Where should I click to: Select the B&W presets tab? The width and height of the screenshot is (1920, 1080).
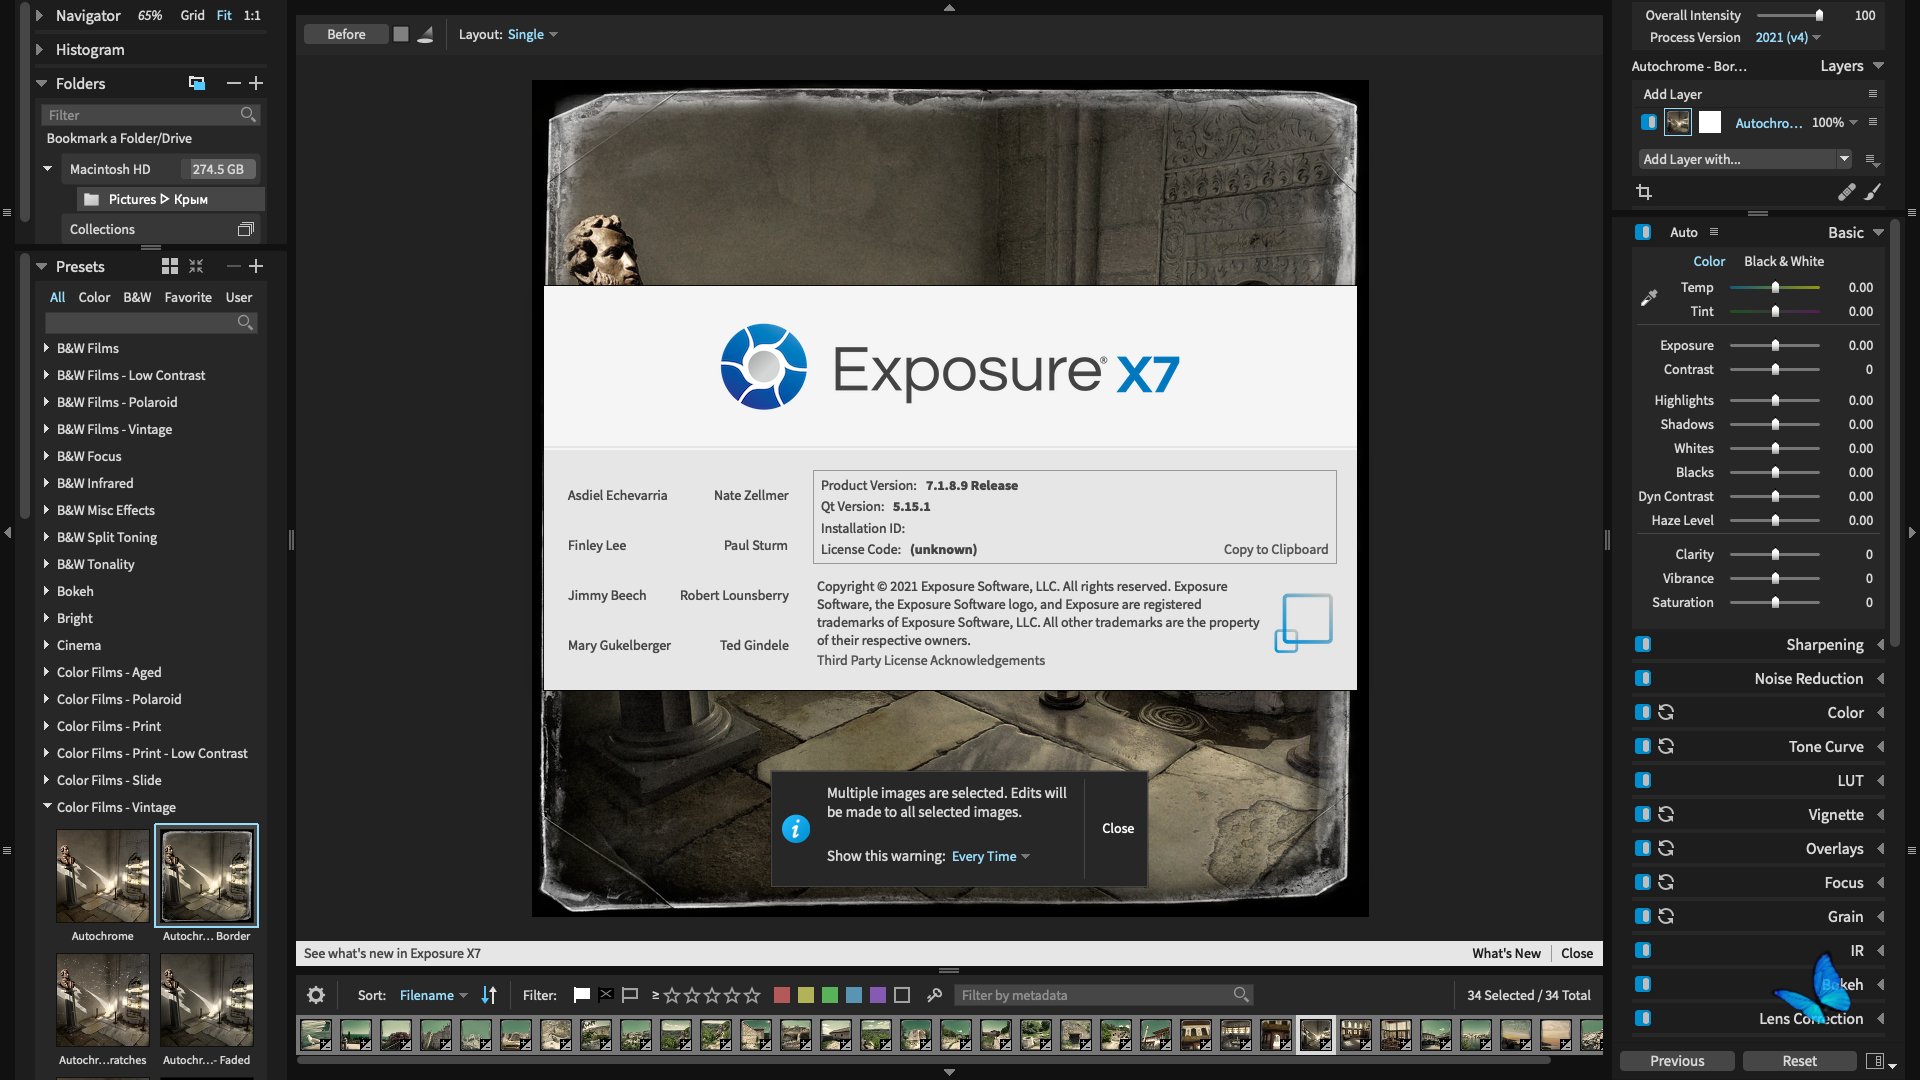click(x=137, y=297)
